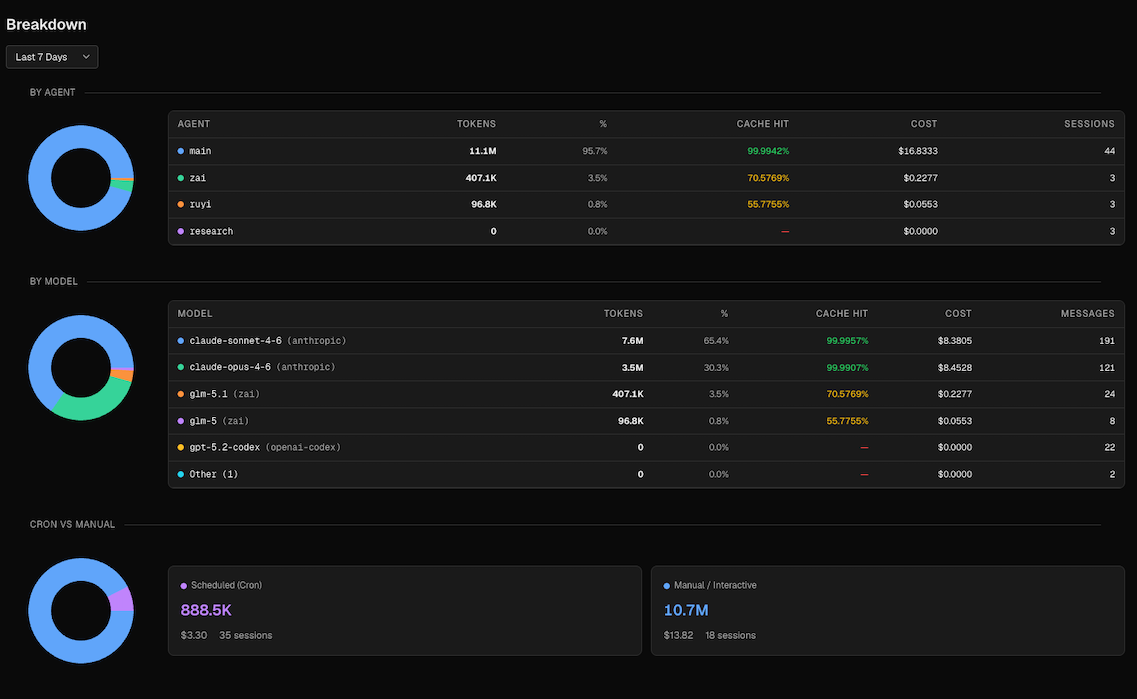The height and width of the screenshot is (699, 1137).
Task: Click the BY MODEL section label
Action: tap(54, 281)
